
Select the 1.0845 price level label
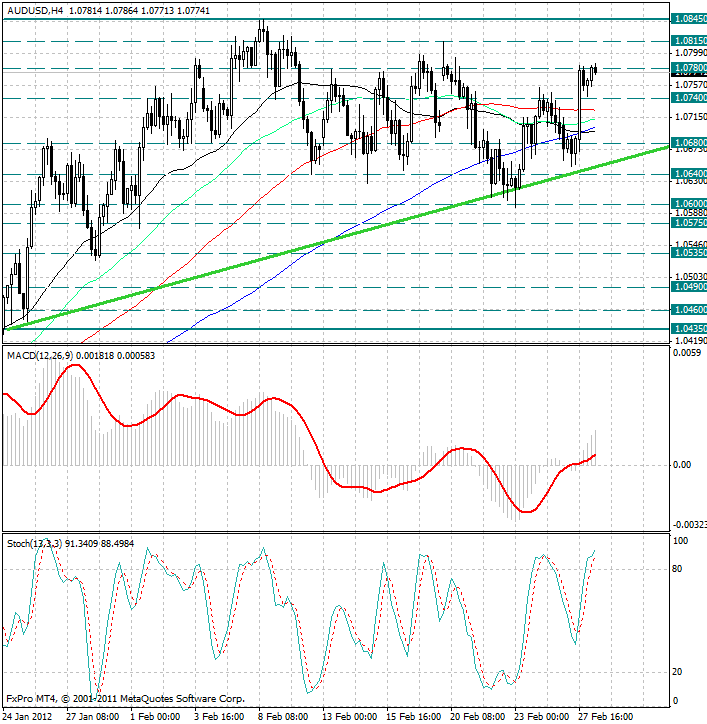click(689, 19)
